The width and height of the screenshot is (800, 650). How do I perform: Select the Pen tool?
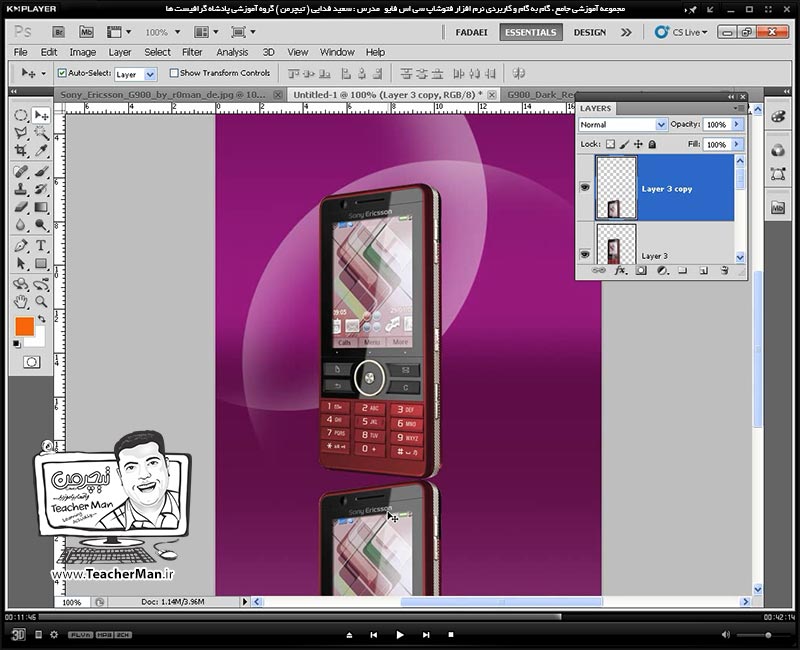(x=21, y=245)
